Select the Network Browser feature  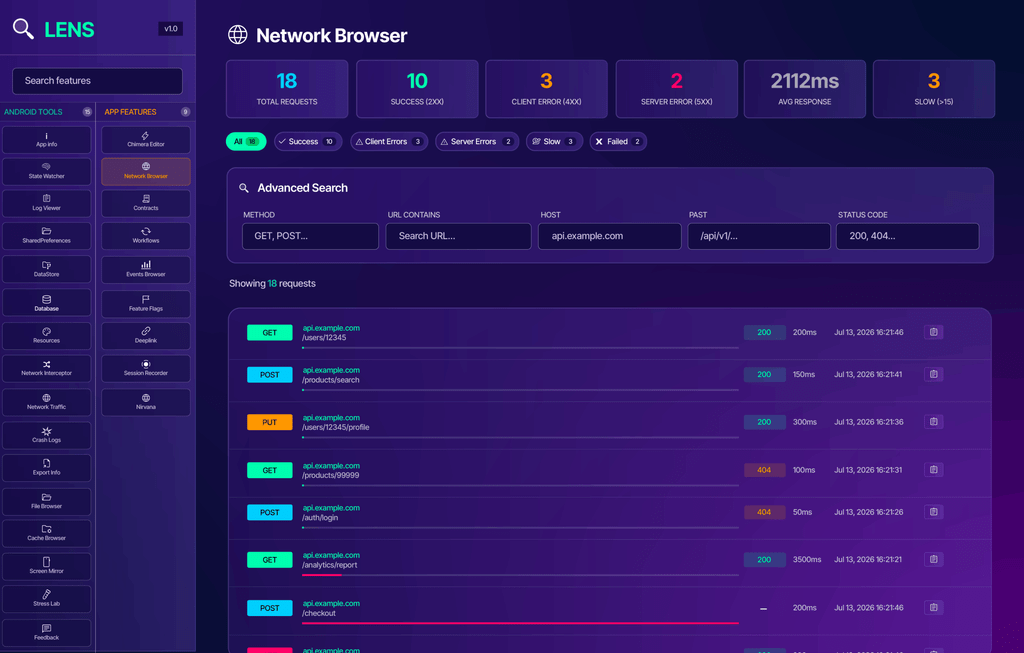pos(146,172)
